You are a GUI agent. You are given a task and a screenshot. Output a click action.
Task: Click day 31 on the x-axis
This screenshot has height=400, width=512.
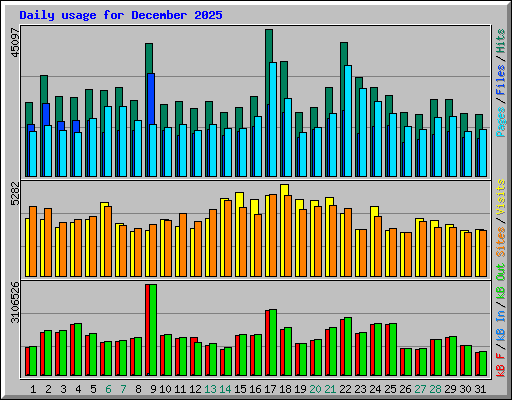tap(480, 389)
